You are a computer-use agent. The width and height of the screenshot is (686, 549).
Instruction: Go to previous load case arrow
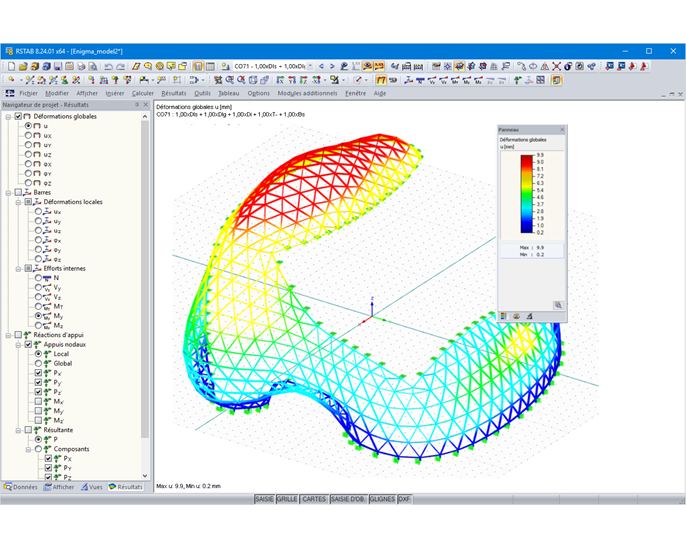(322, 66)
